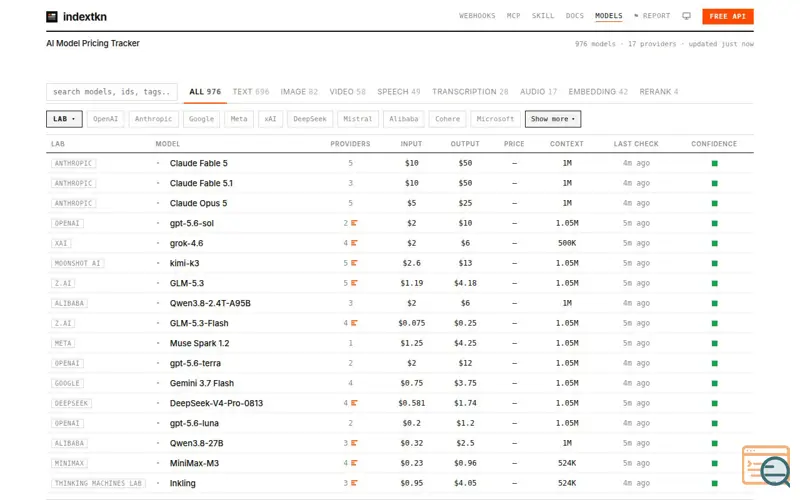Open the floating terminal search widget icon
The width and height of the screenshot is (800, 500).
tap(766, 466)
